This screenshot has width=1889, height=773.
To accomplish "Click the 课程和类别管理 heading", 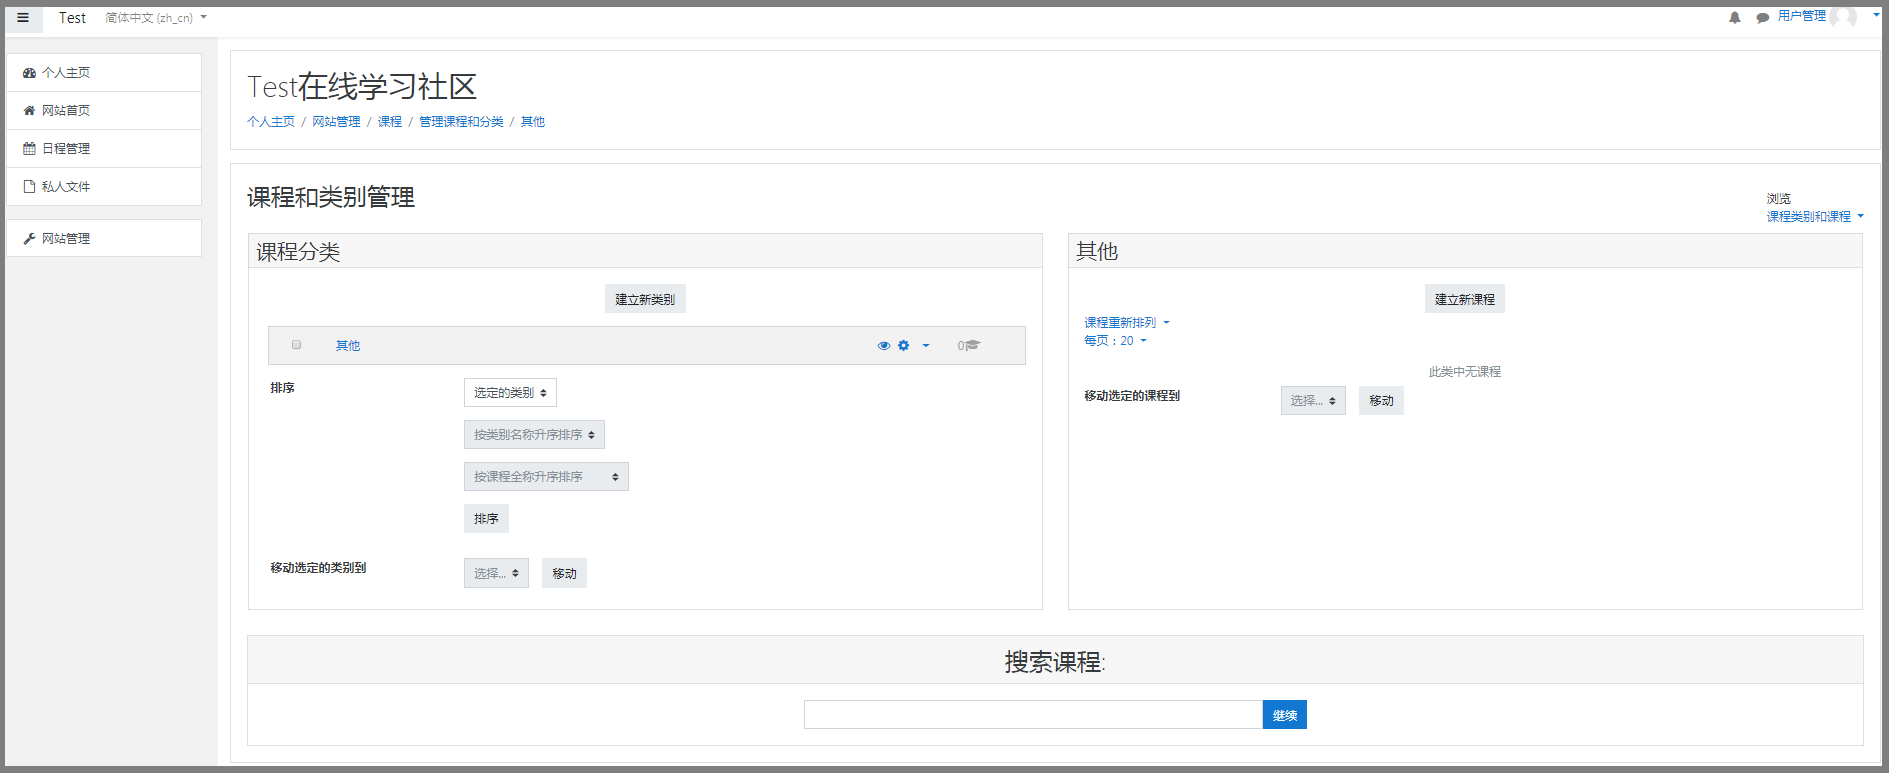I will [331, 198].
